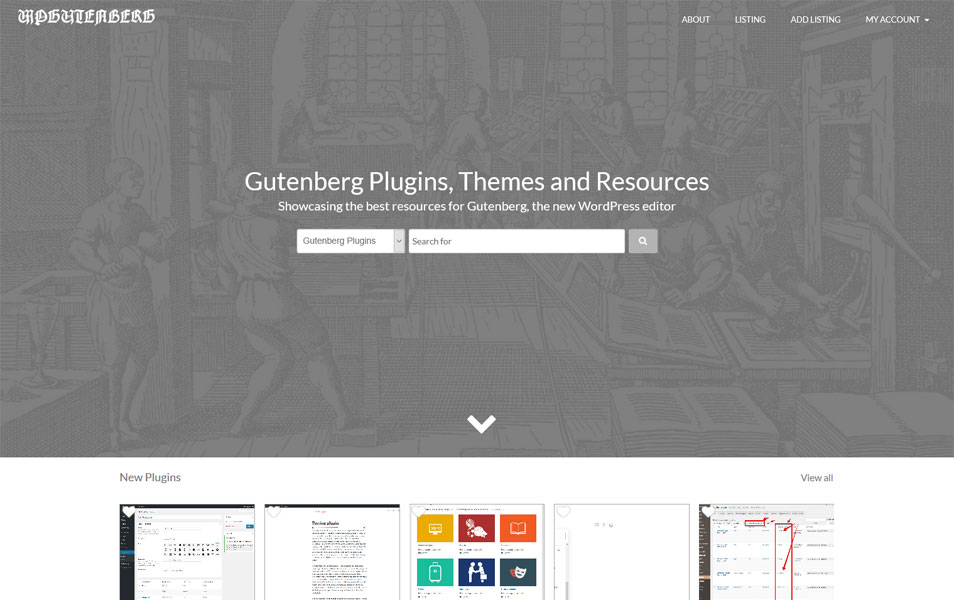954x600 pixels.
Task: Open the Gutenberg Plugins category dropdown
Action: coord(350,241)
